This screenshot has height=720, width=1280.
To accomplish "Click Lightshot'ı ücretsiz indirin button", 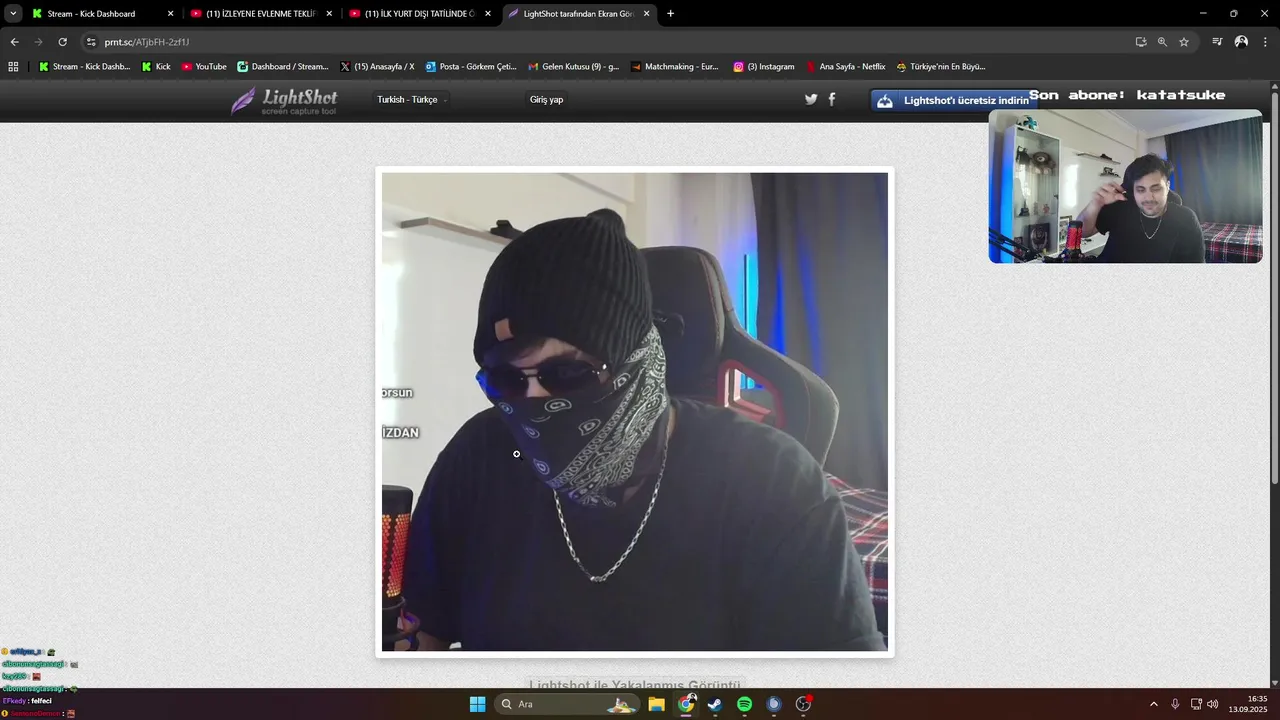I will pyautogui.click(x=953, y=100).
